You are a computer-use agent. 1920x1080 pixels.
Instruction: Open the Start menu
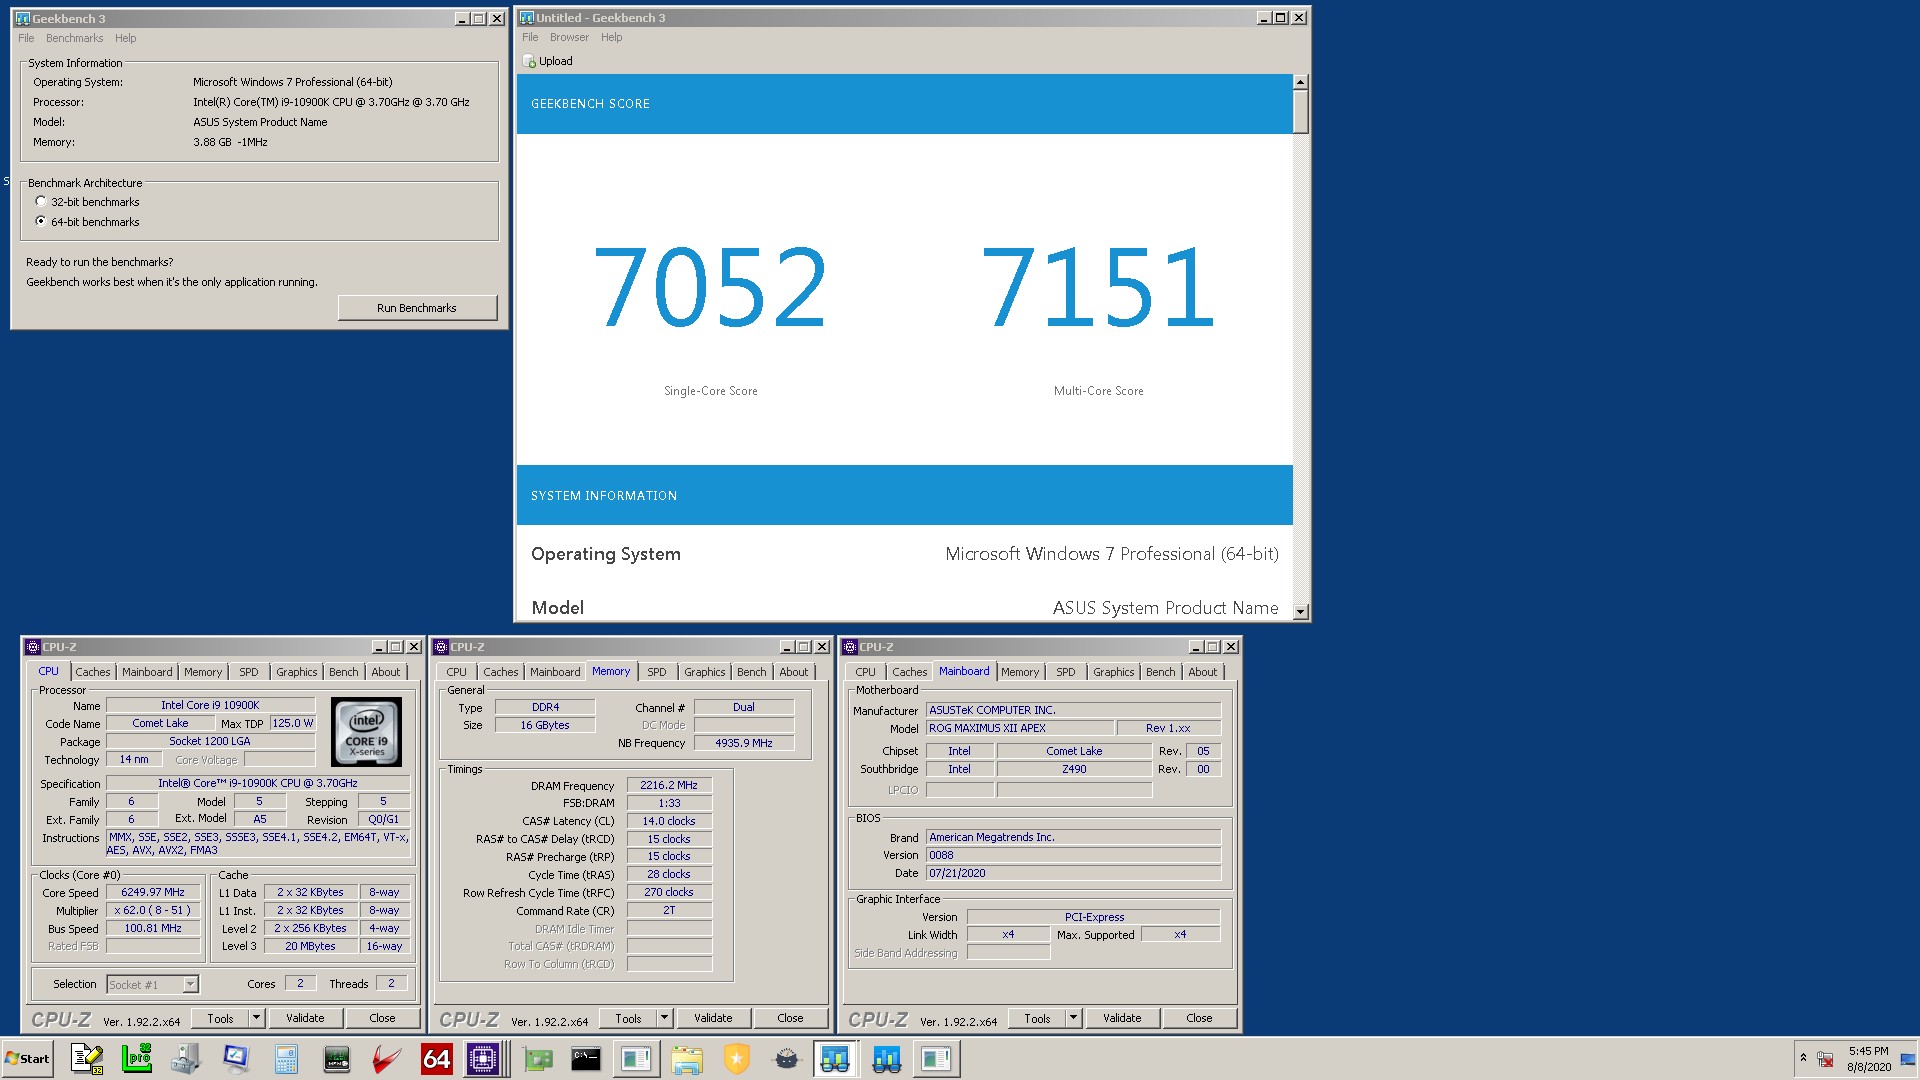[27, 1059]
